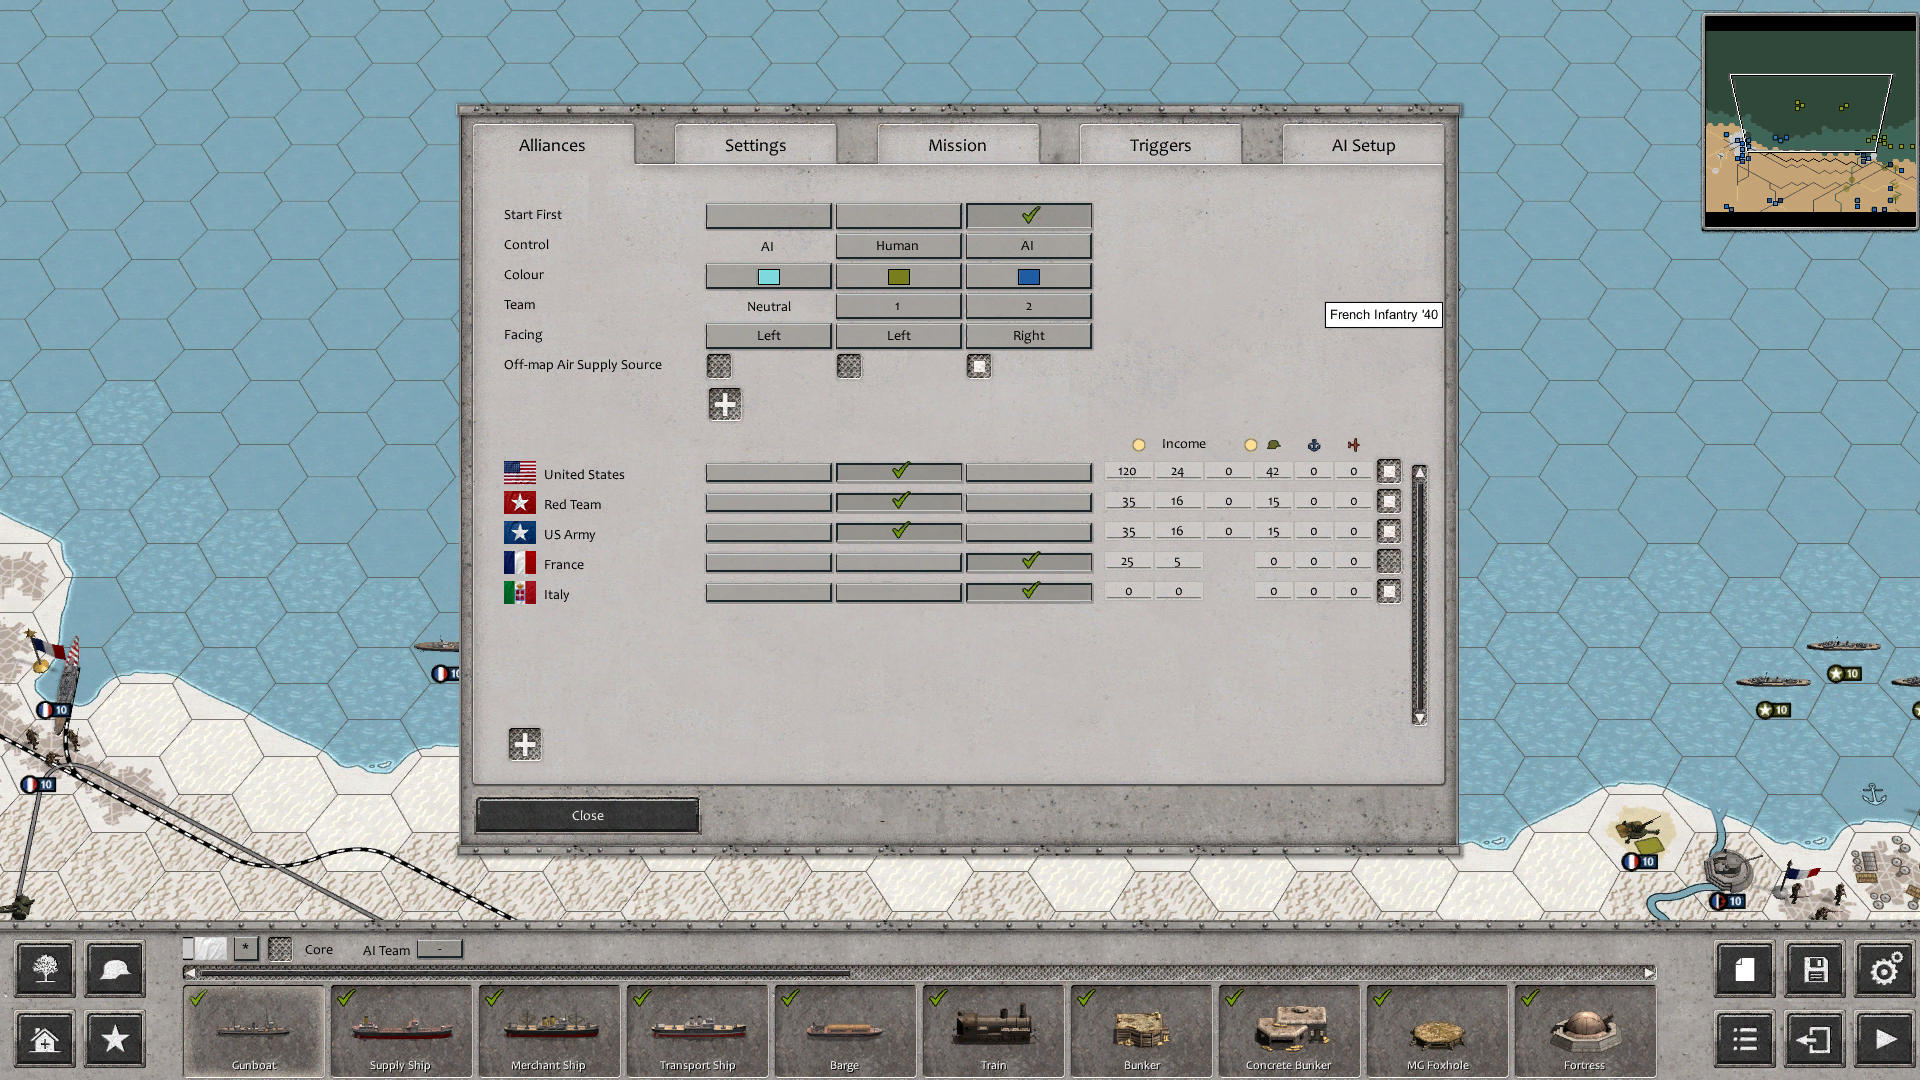Screen dimensions: 1920x1080
Task: Save the scenario with the floppy disk icon
Action: [x=1814, y=969]
